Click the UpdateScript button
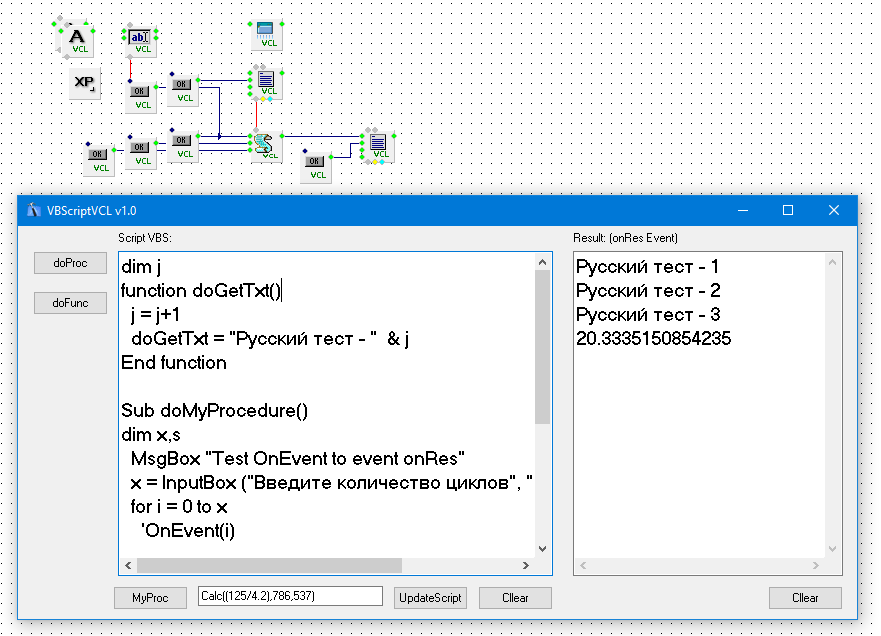The height and width of the screenshot is (636, 881). [x=430, y=598]
